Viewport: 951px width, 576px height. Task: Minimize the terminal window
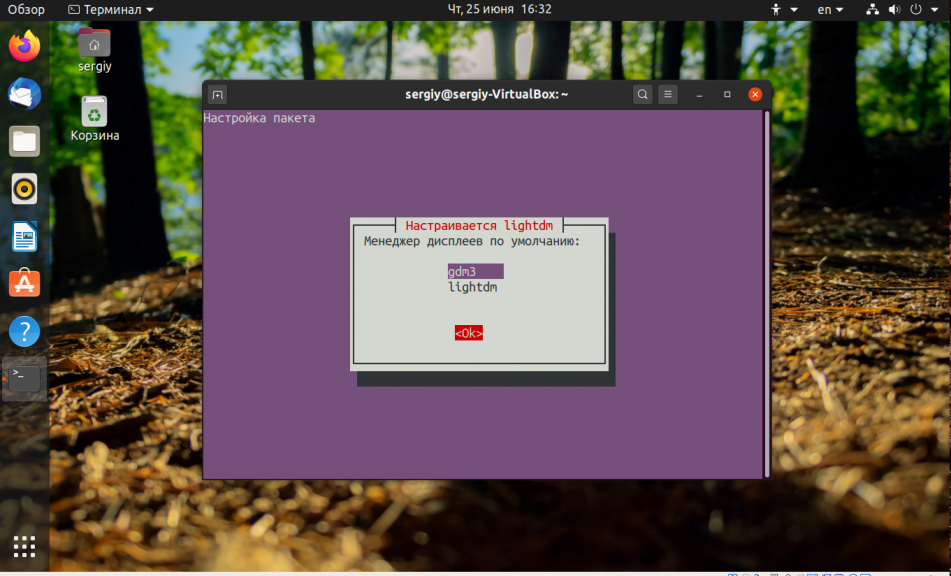699,95
